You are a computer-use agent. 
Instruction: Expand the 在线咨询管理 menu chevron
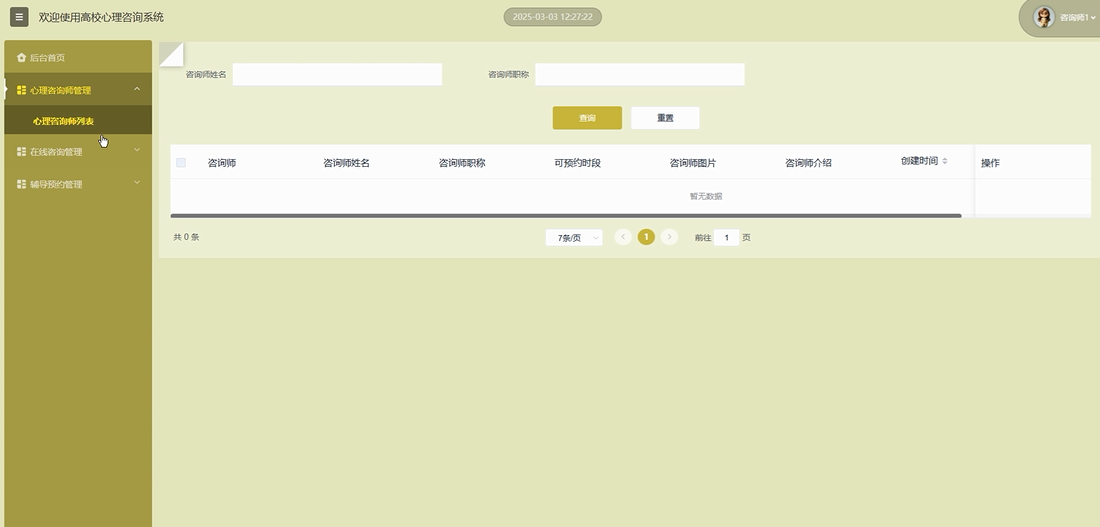coord(137,151)
